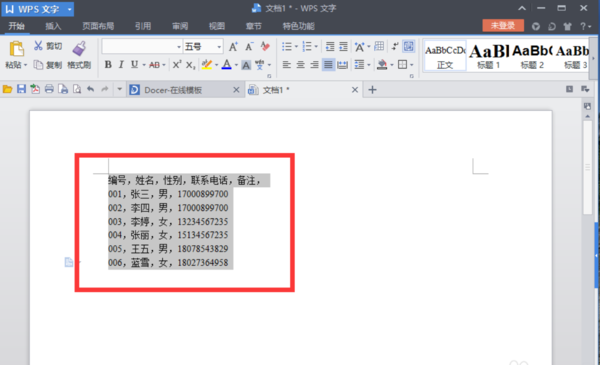Apply the 标题 1 style
Screen dimensions: 600x365
pyautogui.click(x=489, y=56)
